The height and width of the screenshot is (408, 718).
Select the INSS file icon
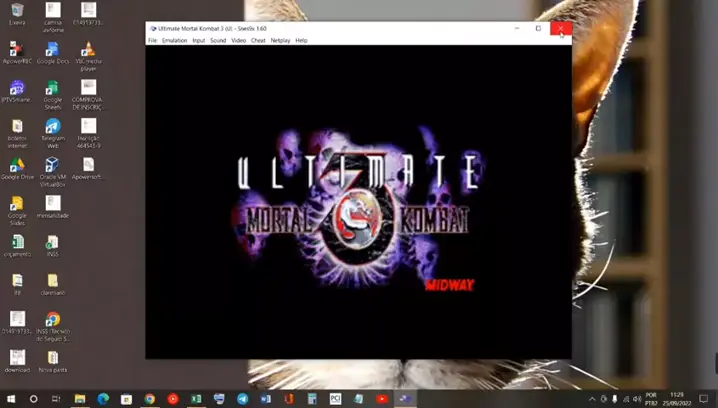click(53, 245)
